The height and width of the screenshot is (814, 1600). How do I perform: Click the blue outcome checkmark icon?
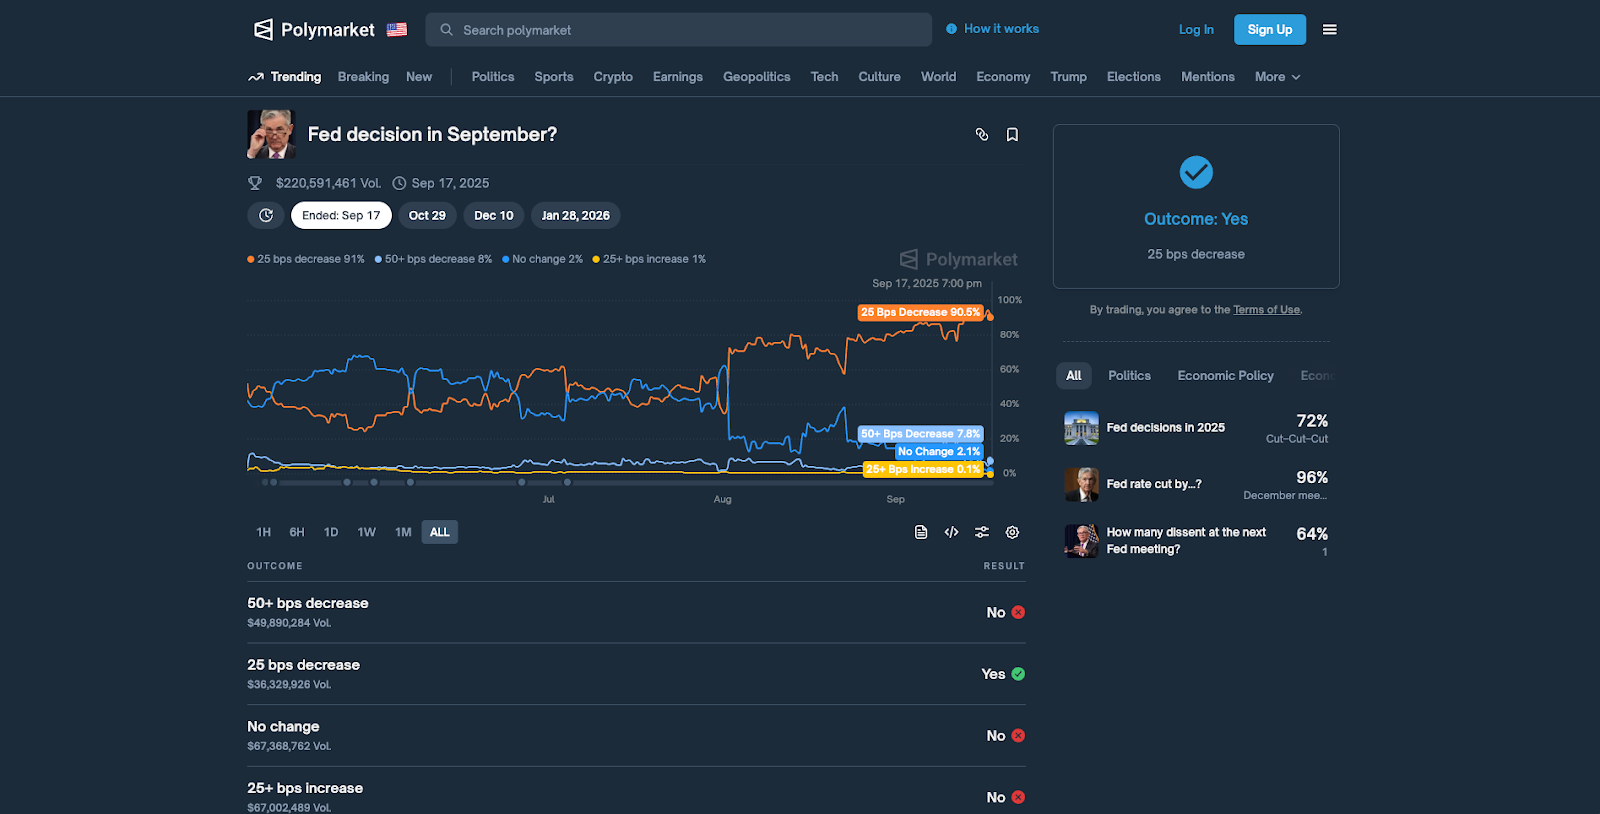click(x=1196, y=172)
